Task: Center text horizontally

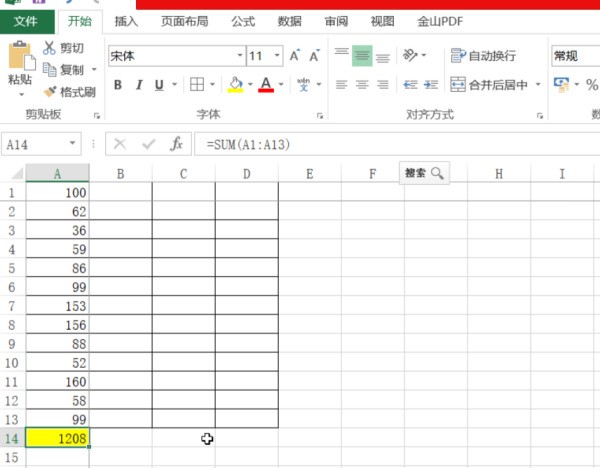Action: tap(362, 84)
